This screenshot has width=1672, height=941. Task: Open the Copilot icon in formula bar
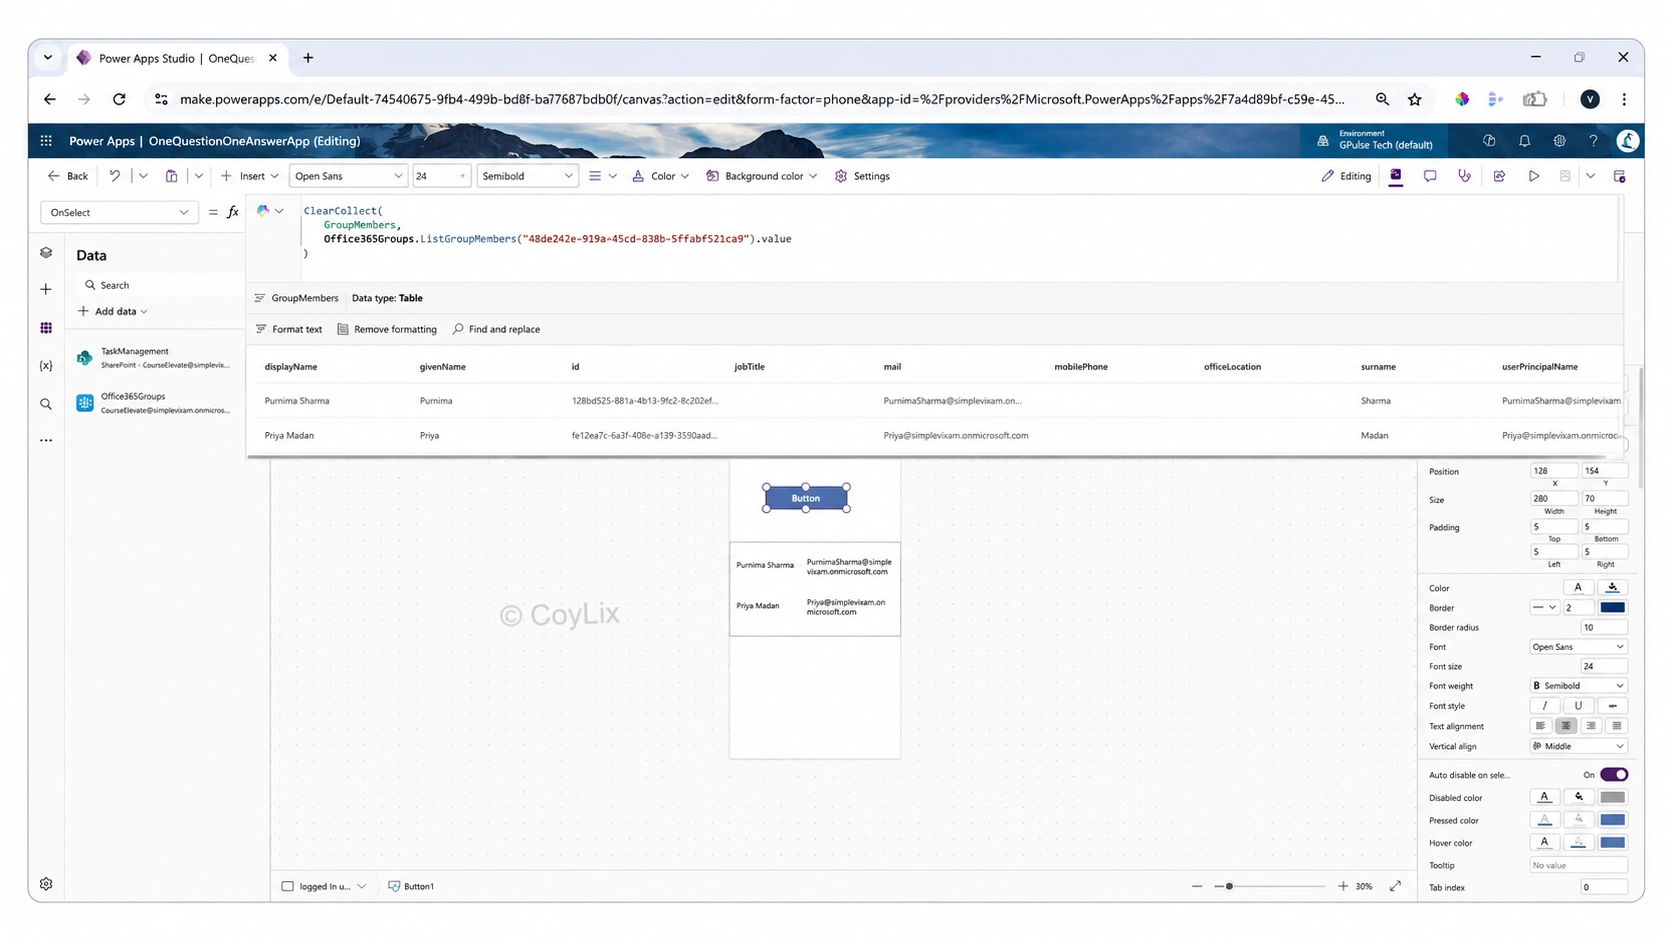[263, 211]
